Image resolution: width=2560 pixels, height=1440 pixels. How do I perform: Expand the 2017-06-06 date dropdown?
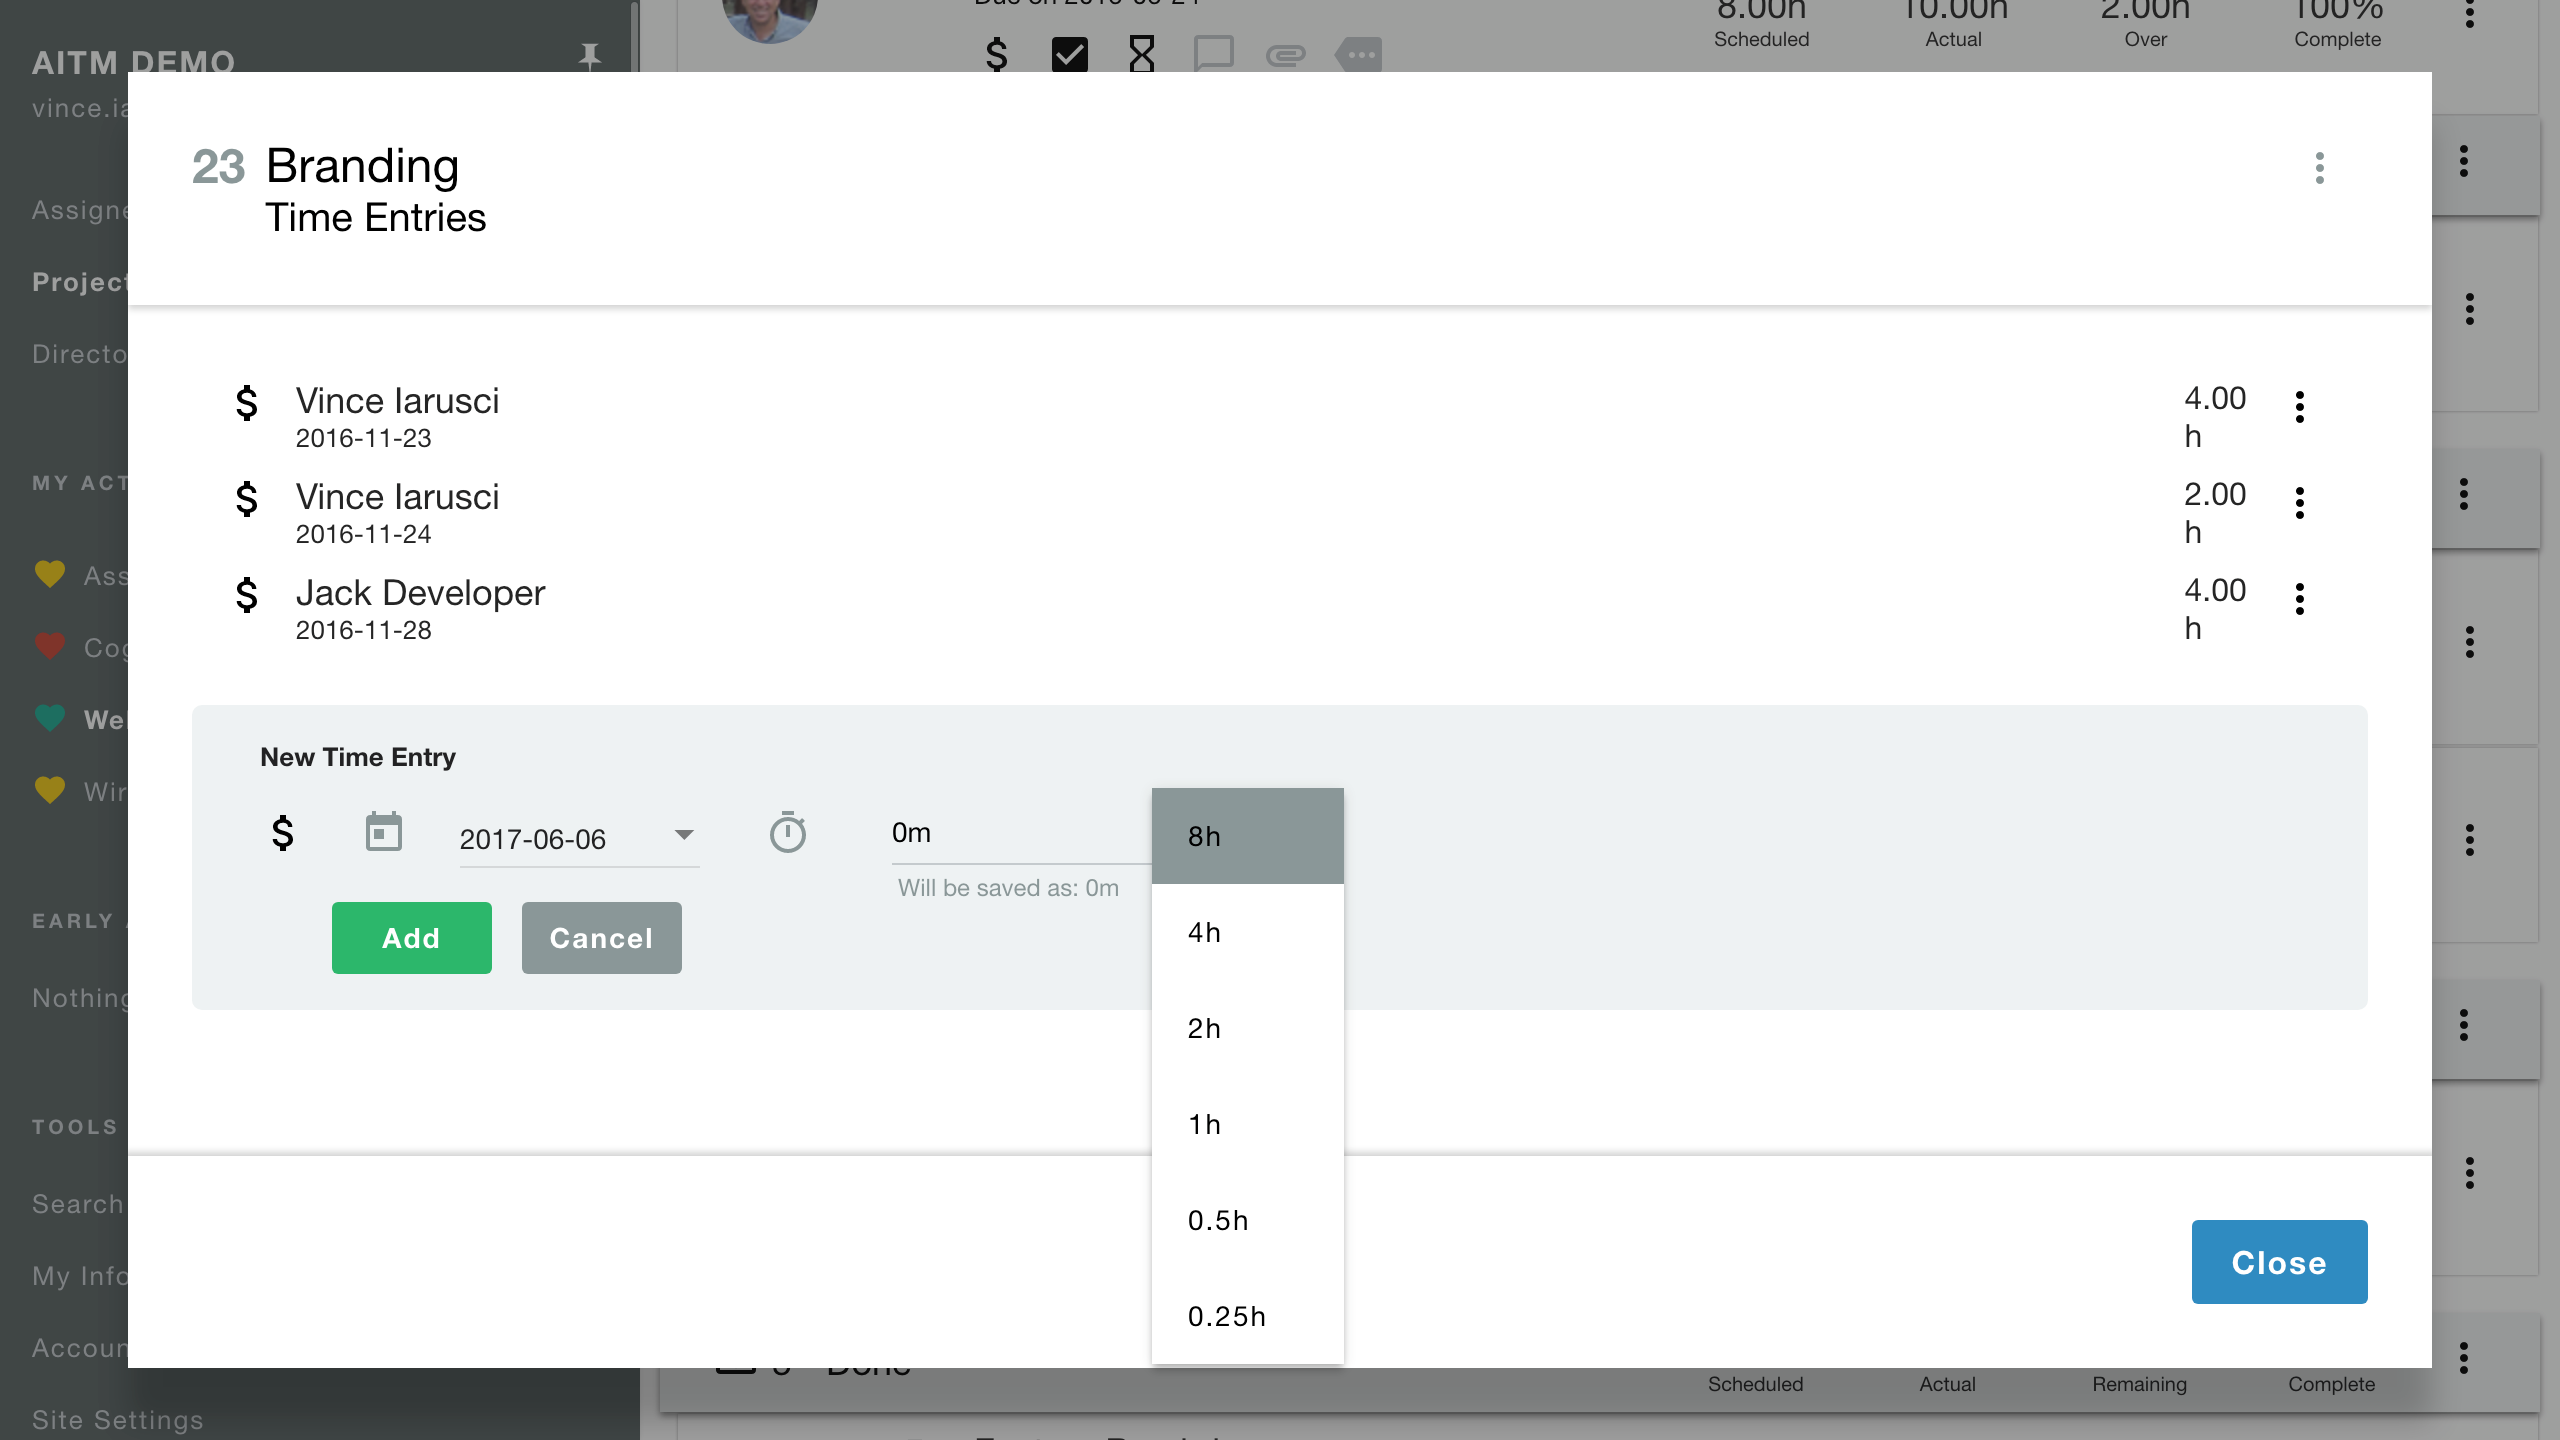(684, 835)
